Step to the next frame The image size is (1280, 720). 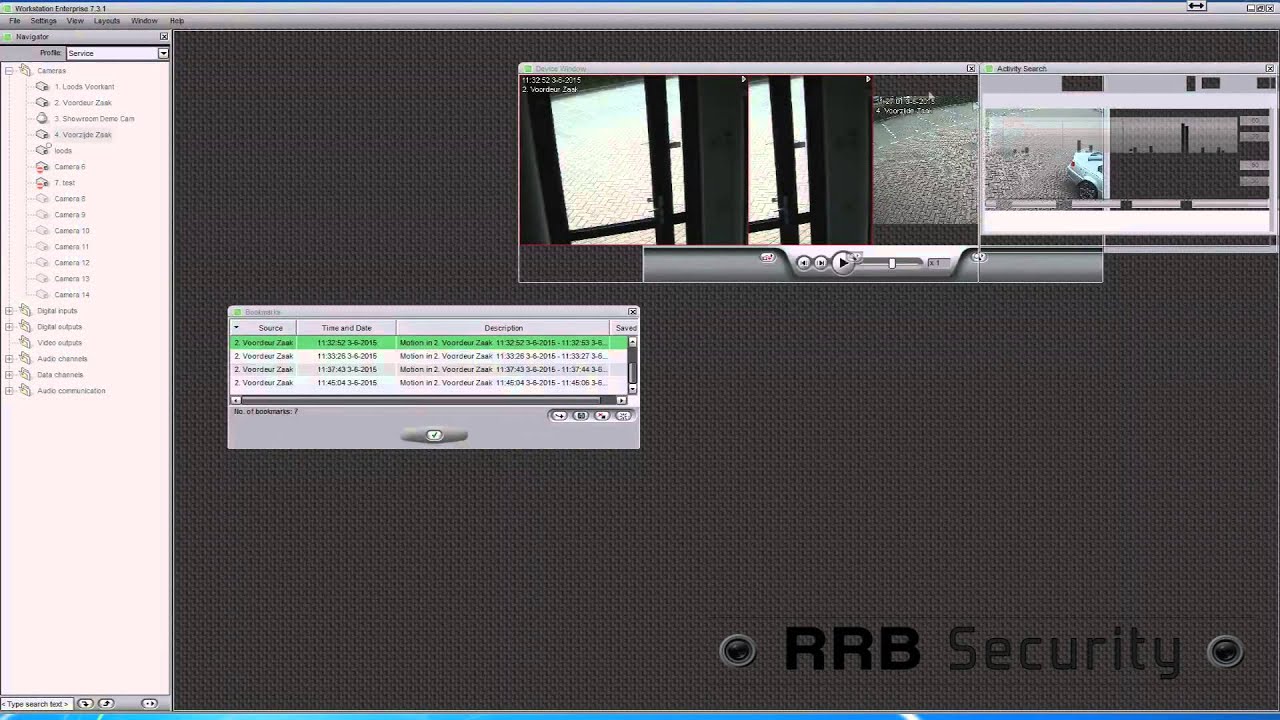pos(821,263)
